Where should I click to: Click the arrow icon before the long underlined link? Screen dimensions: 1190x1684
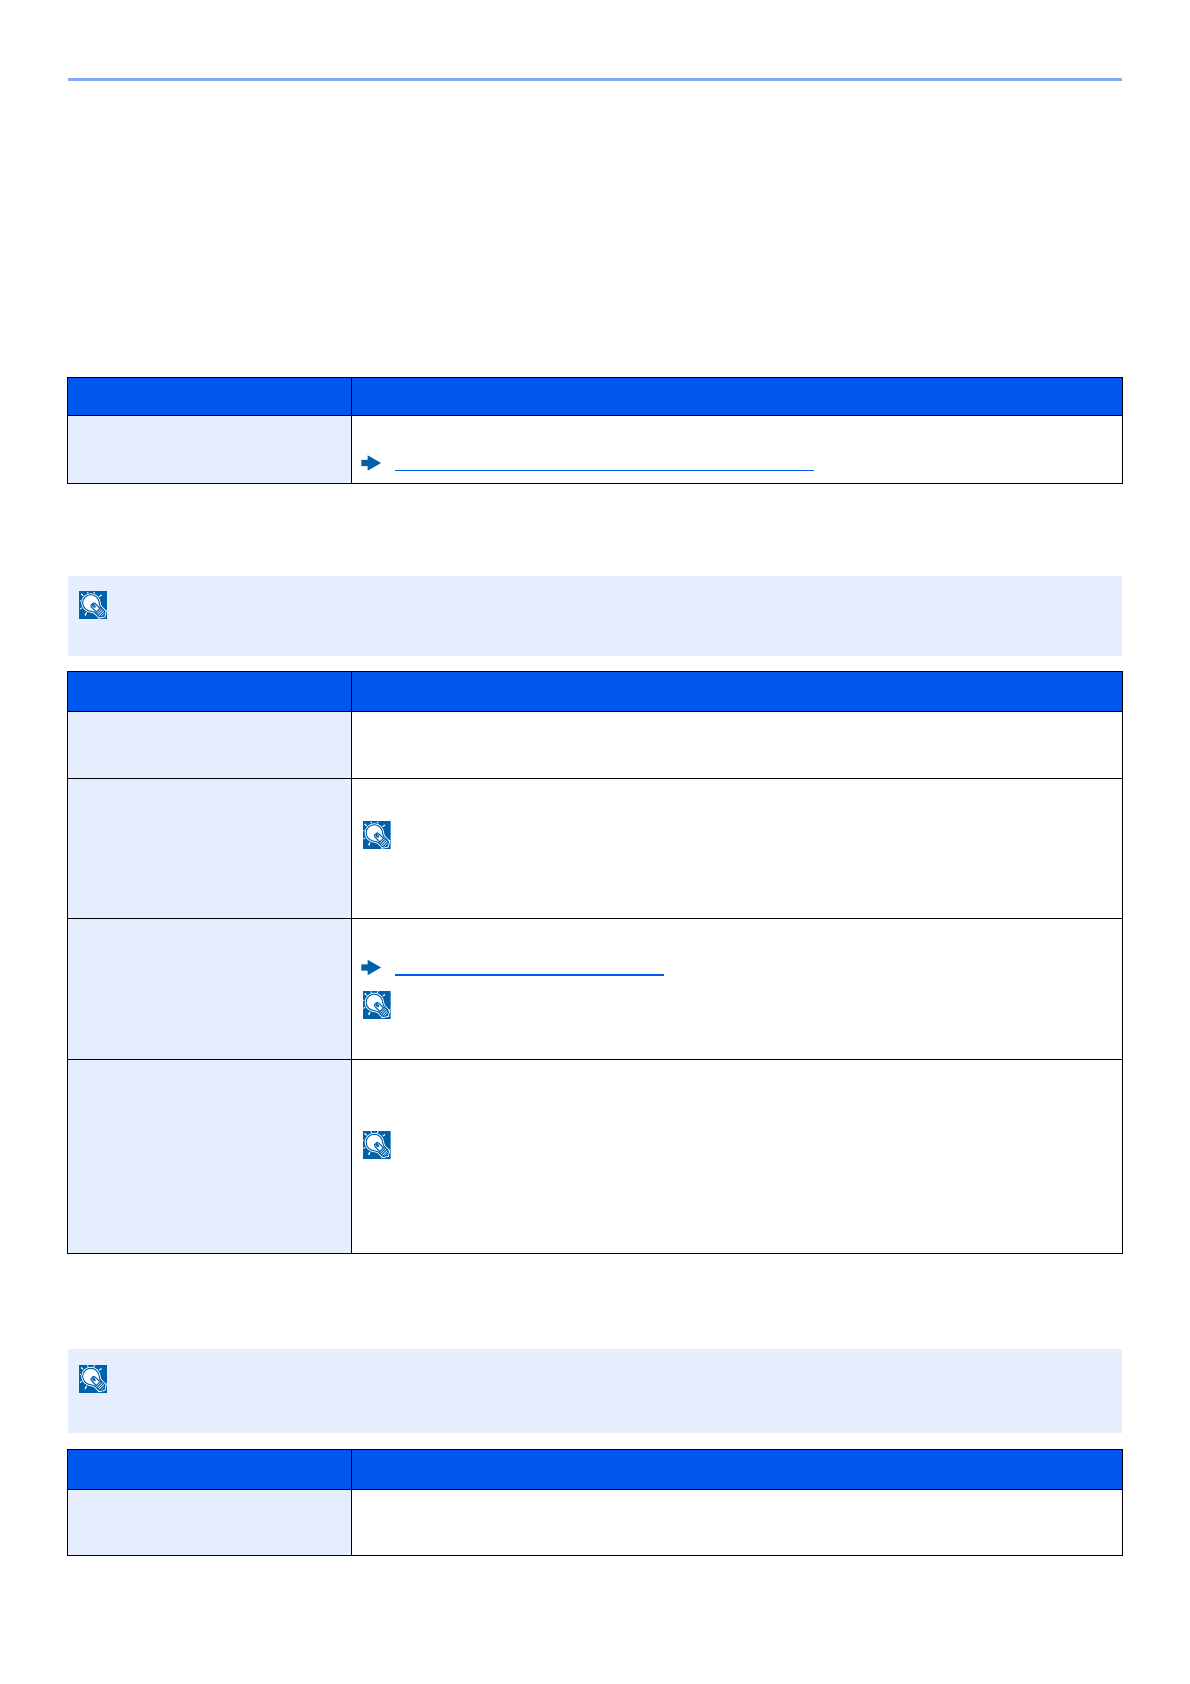pyautogui.click(x=372, y=464)
